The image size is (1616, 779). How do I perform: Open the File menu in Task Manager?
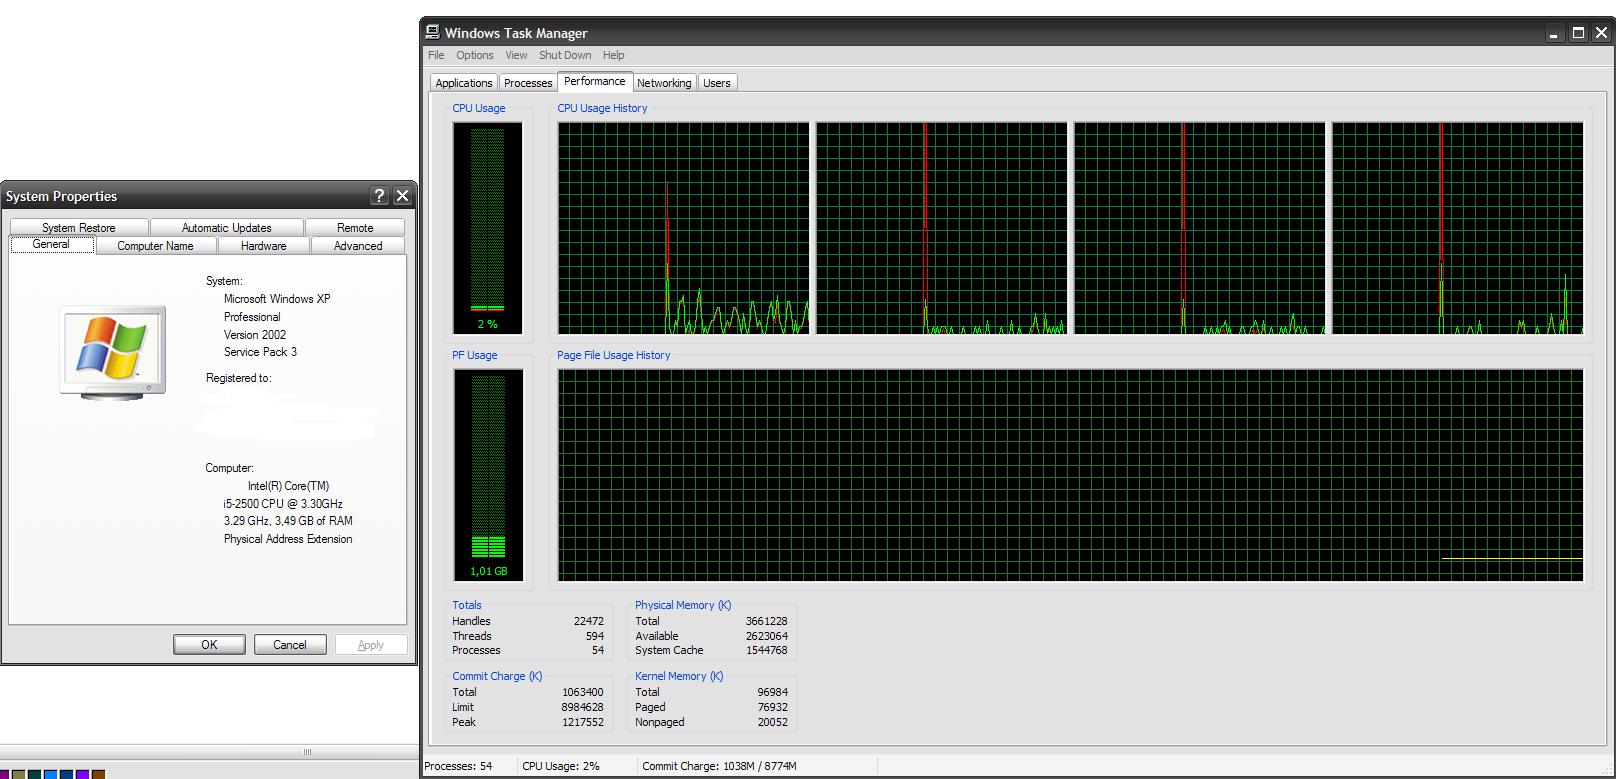(x=436, y=55)
